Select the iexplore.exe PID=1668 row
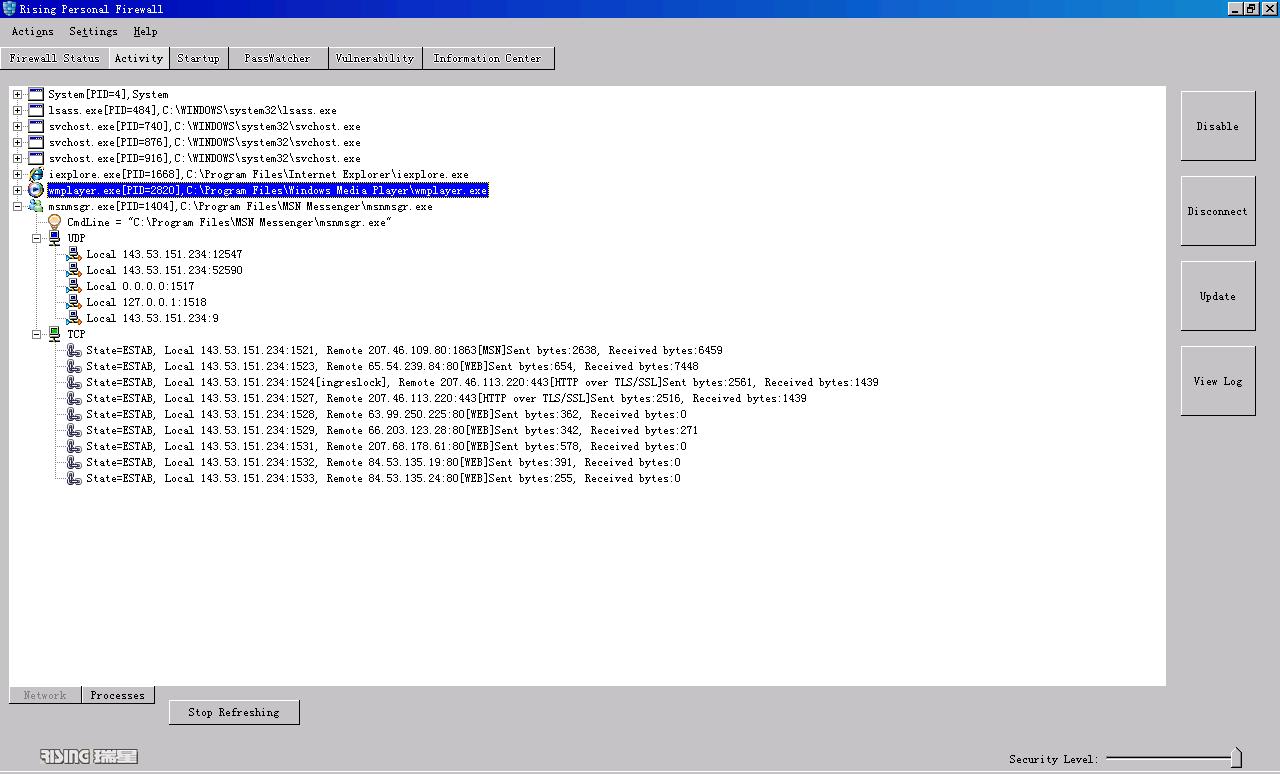This screenshot has width=1280, height=774. (x=258, y=174)
